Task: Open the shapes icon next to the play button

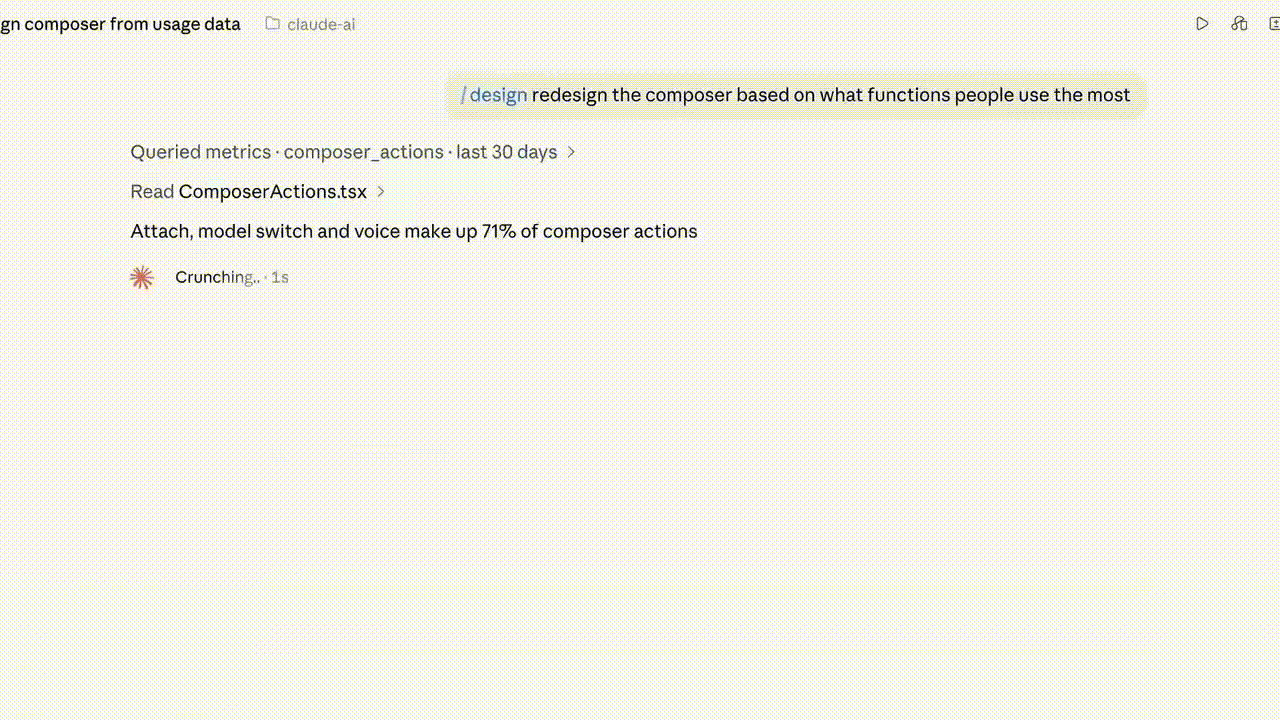Action: (x=1240, y=24)
